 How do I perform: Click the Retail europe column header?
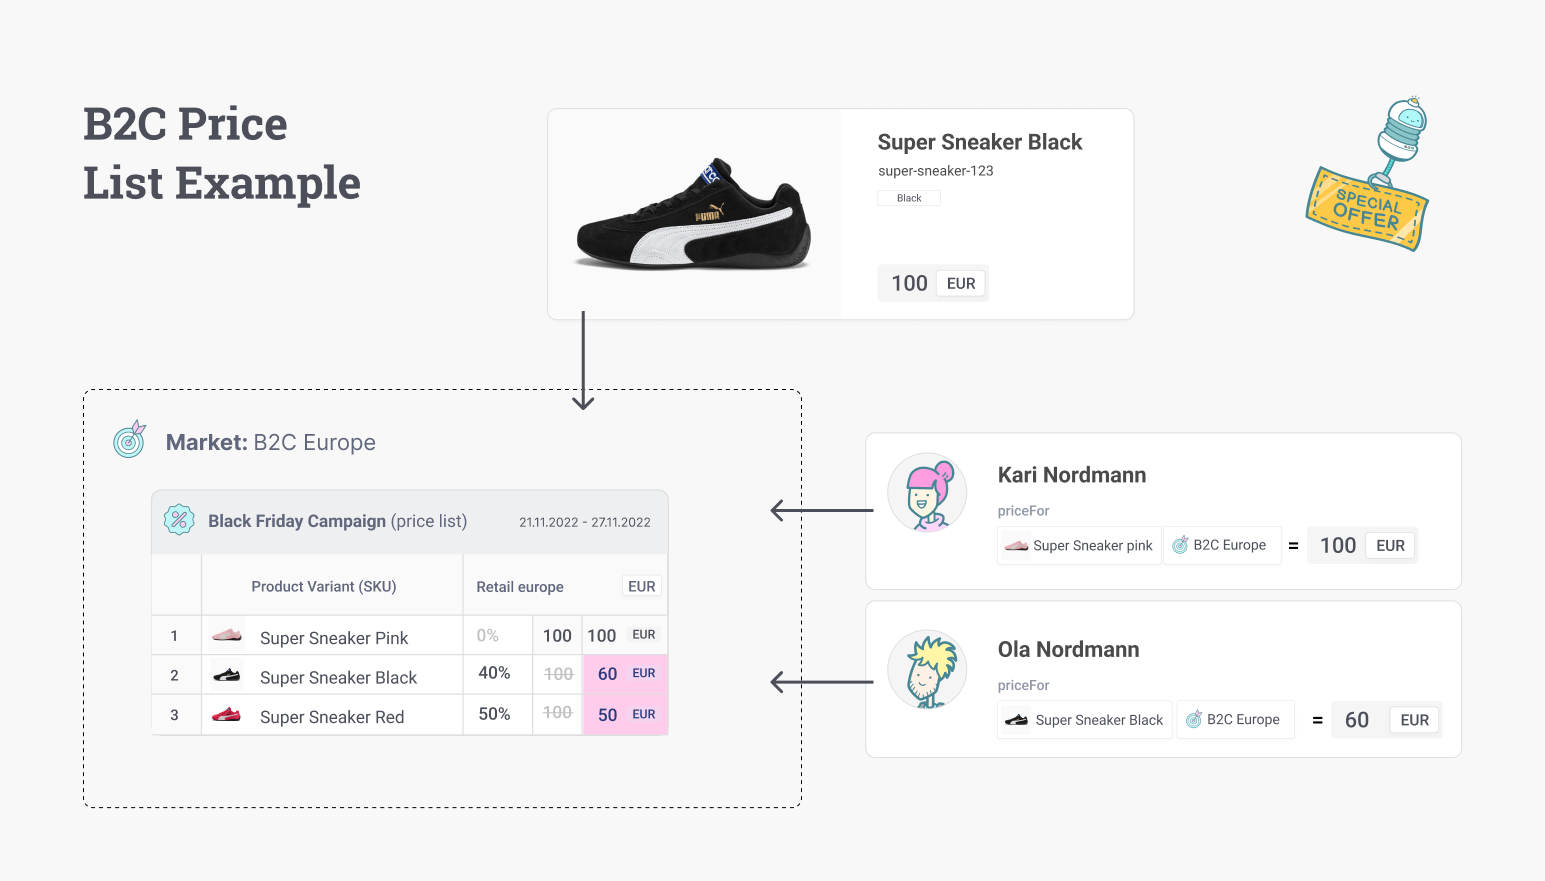[520, 587]
